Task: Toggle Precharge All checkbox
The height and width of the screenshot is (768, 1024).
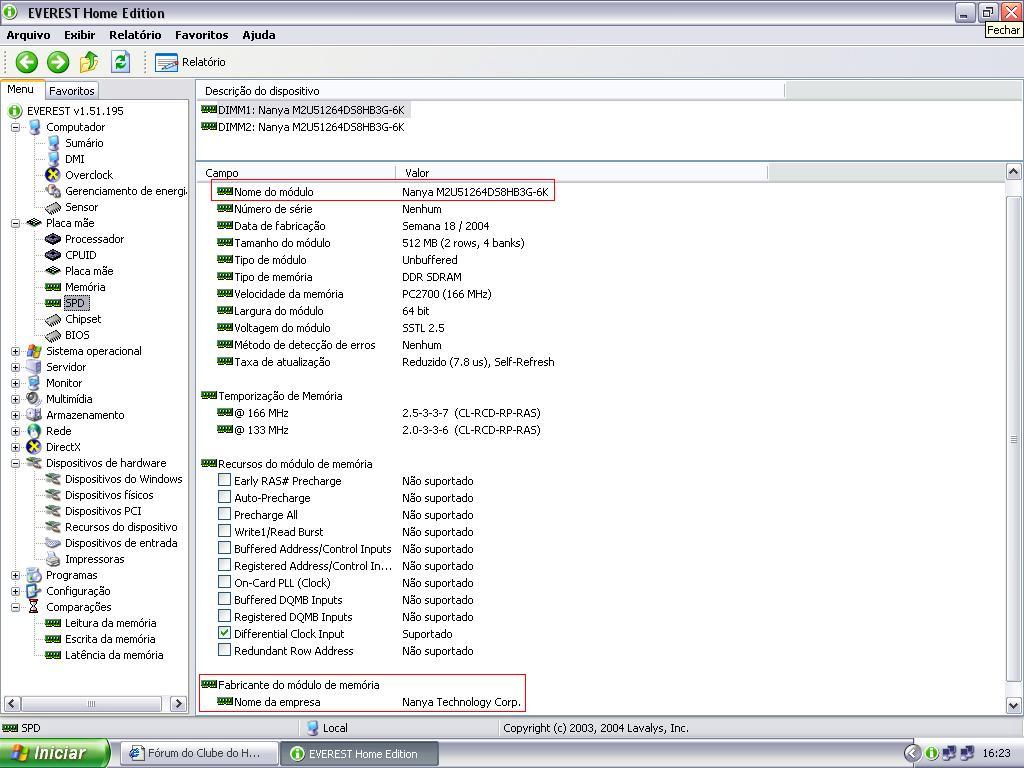Action: pos(224,514)
